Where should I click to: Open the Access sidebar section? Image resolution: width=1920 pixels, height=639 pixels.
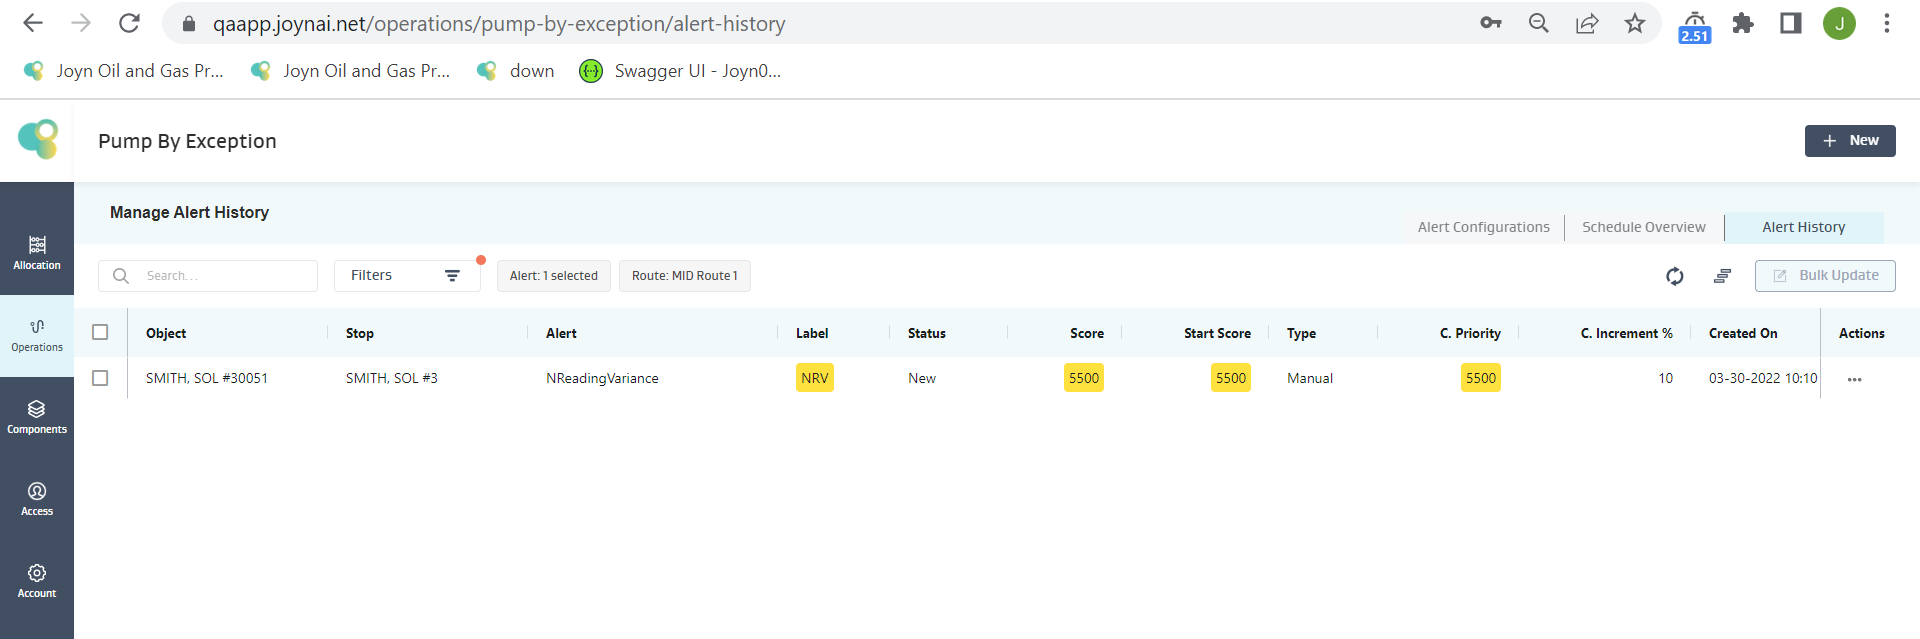point(37,499)
